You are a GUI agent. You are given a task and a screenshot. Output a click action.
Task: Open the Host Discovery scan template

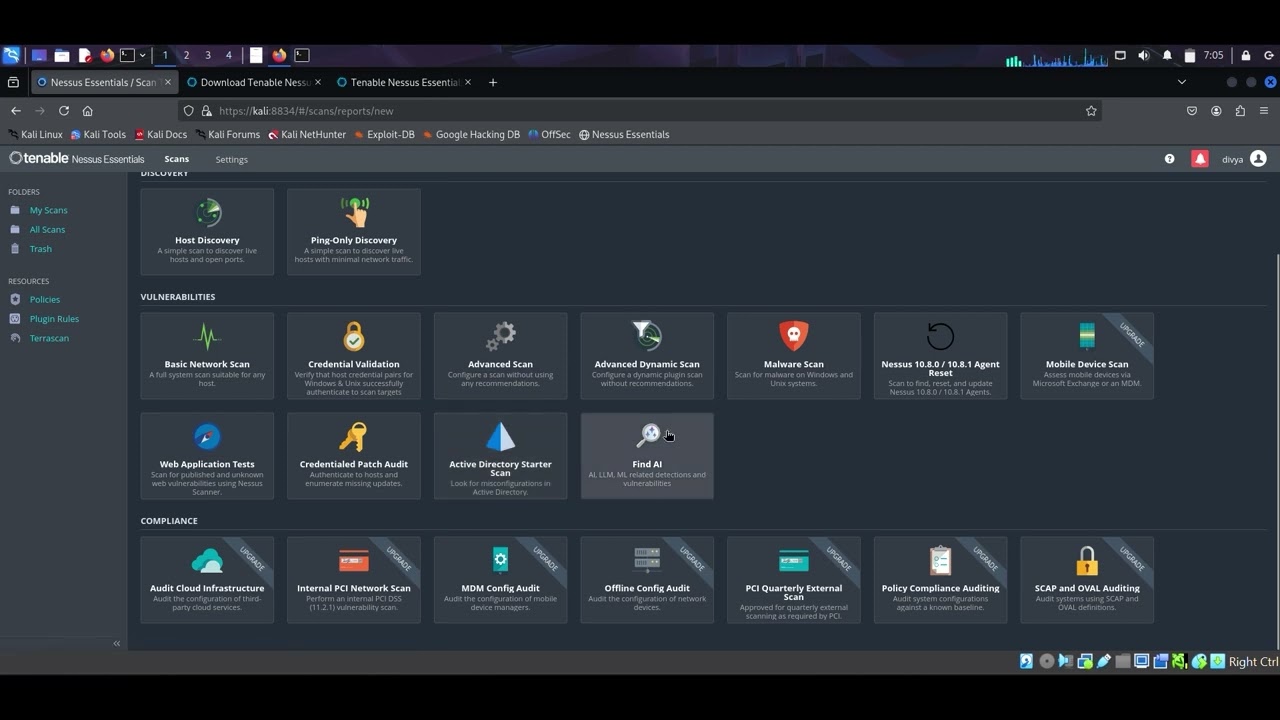[x=207, y=232]
